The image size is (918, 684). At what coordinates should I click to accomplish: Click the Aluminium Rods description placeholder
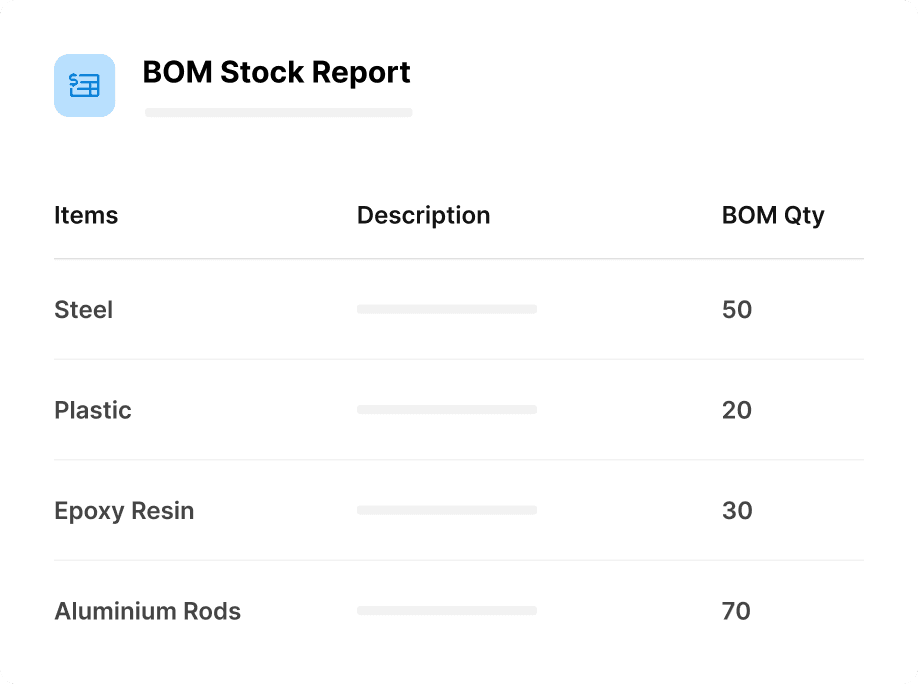446,610
